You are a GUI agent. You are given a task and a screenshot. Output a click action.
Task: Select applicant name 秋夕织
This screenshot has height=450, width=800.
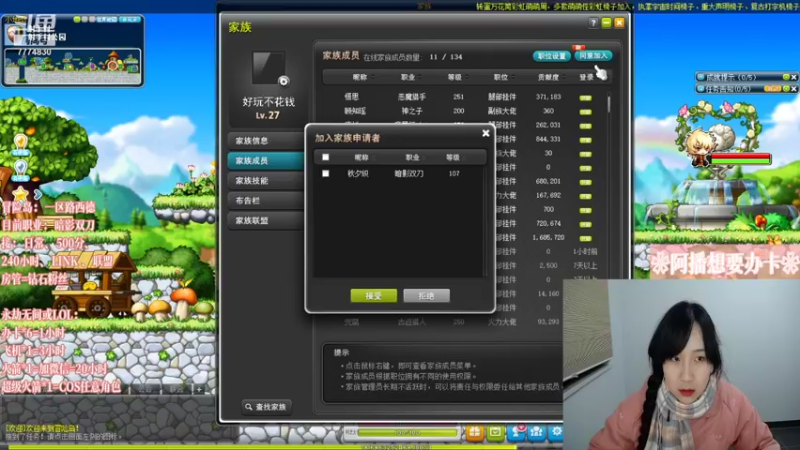point(358,173)
